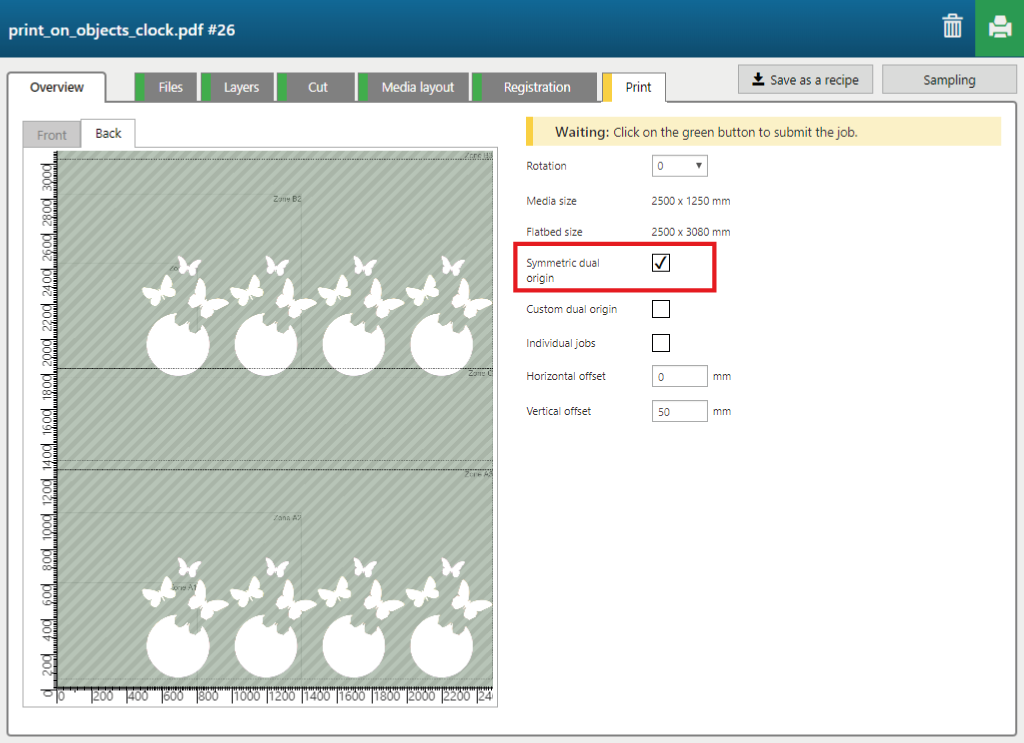Open the Files tab

[170, 87]
